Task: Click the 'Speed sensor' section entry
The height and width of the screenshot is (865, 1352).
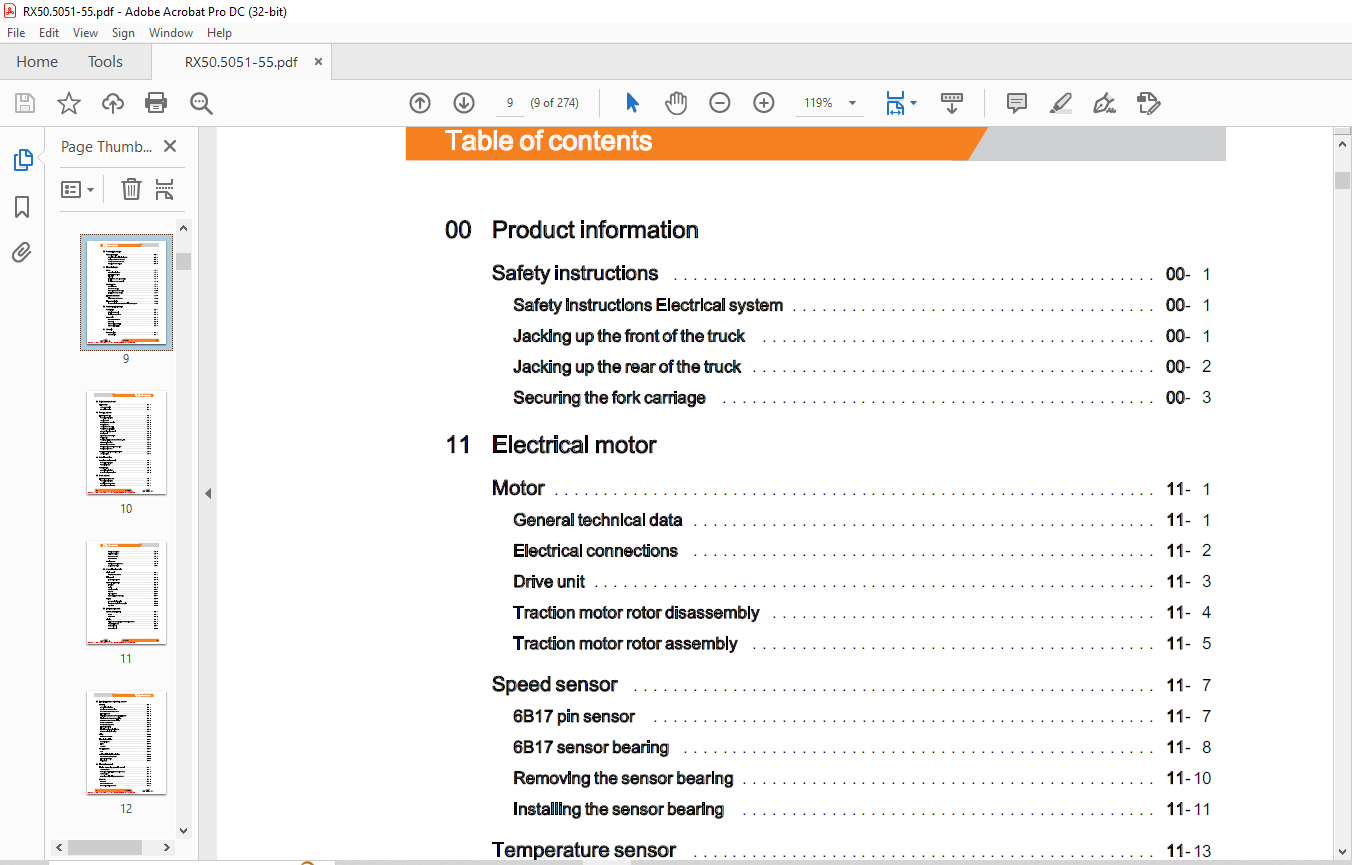Action: pyautogui.click(x=555, y=685)
